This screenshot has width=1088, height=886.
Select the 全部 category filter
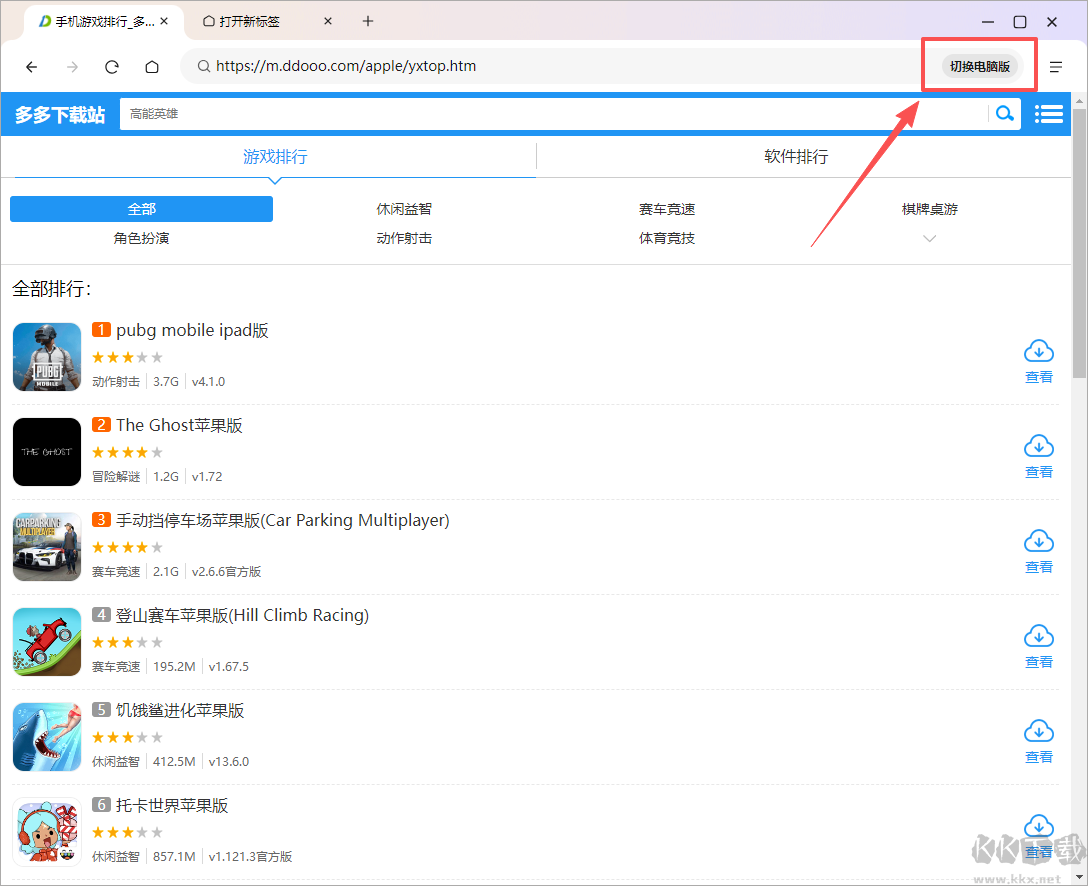click(142, 209)
